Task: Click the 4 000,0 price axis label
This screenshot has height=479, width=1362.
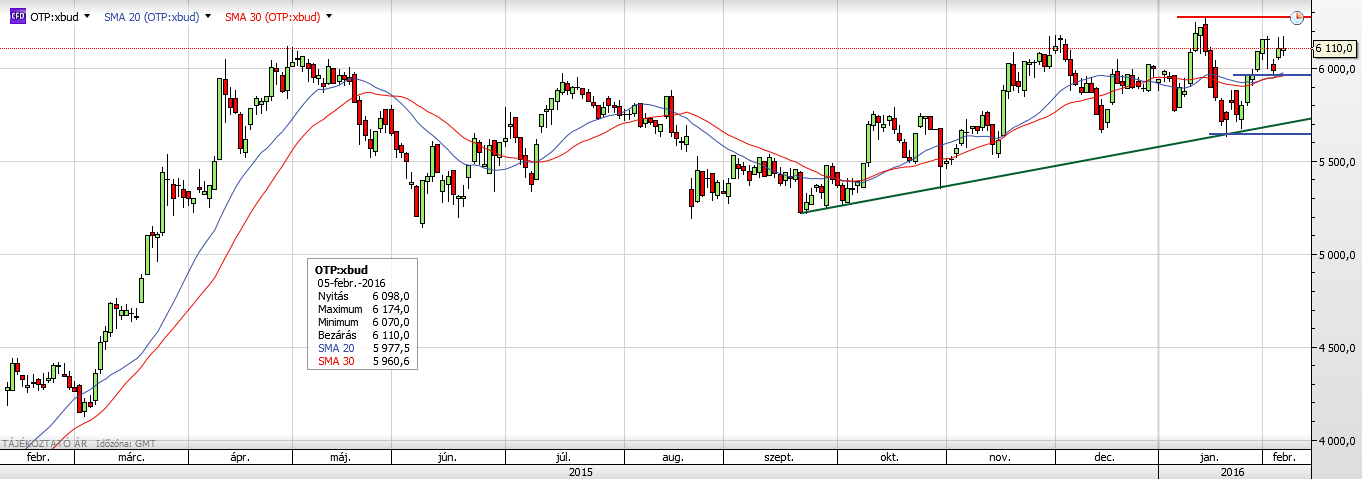Action: (x=1335, y=441)
